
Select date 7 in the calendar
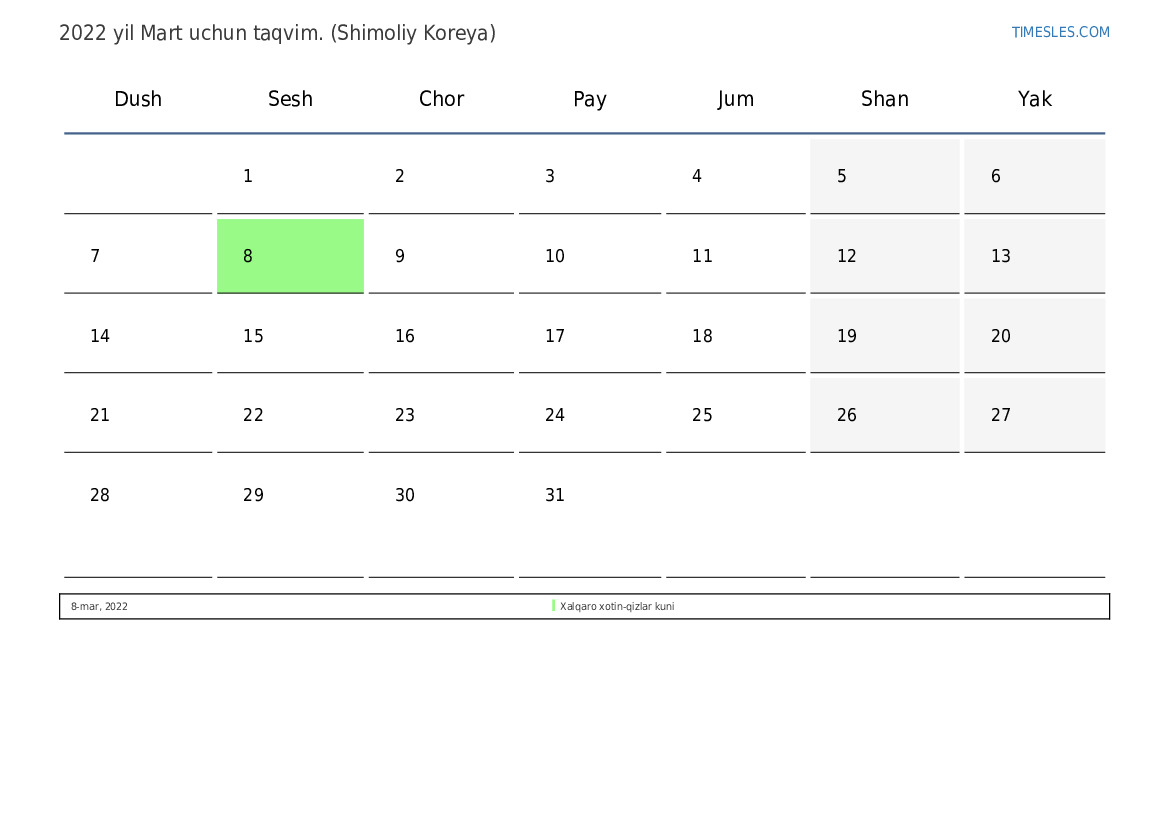(138, 256)
